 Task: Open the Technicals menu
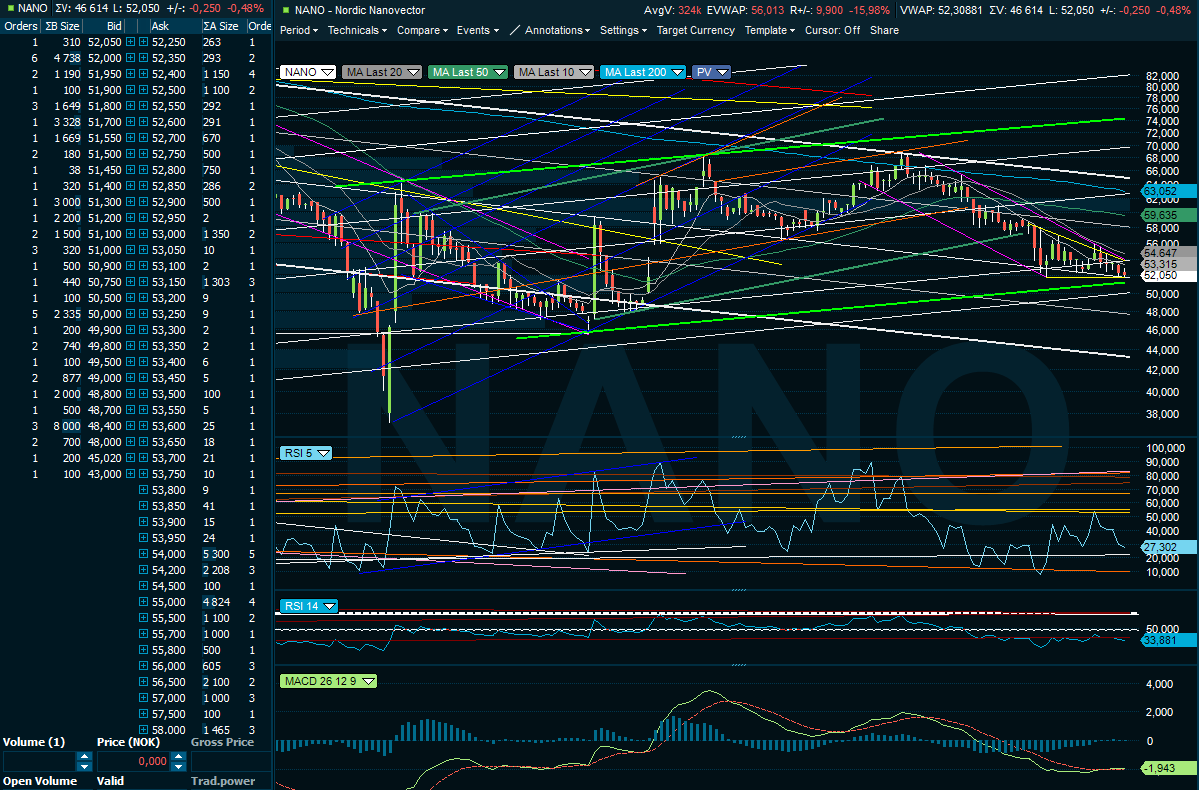357,31
